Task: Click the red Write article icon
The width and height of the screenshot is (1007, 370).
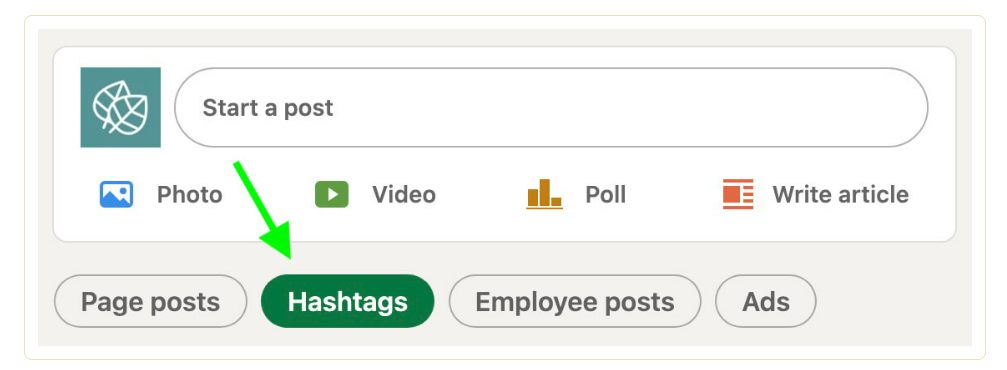Action: (738, 194)
